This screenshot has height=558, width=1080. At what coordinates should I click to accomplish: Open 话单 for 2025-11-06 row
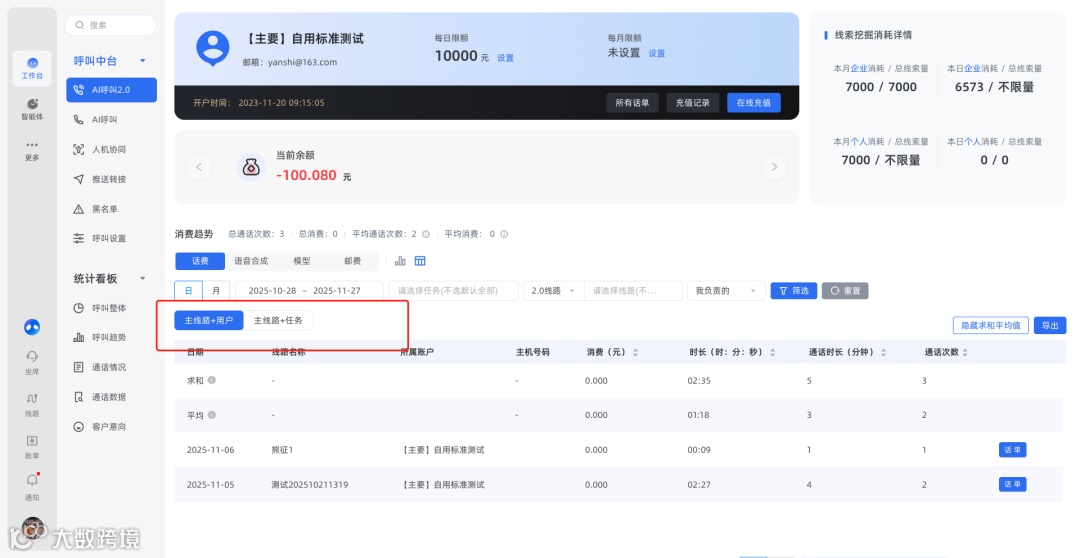(1012, 450)
